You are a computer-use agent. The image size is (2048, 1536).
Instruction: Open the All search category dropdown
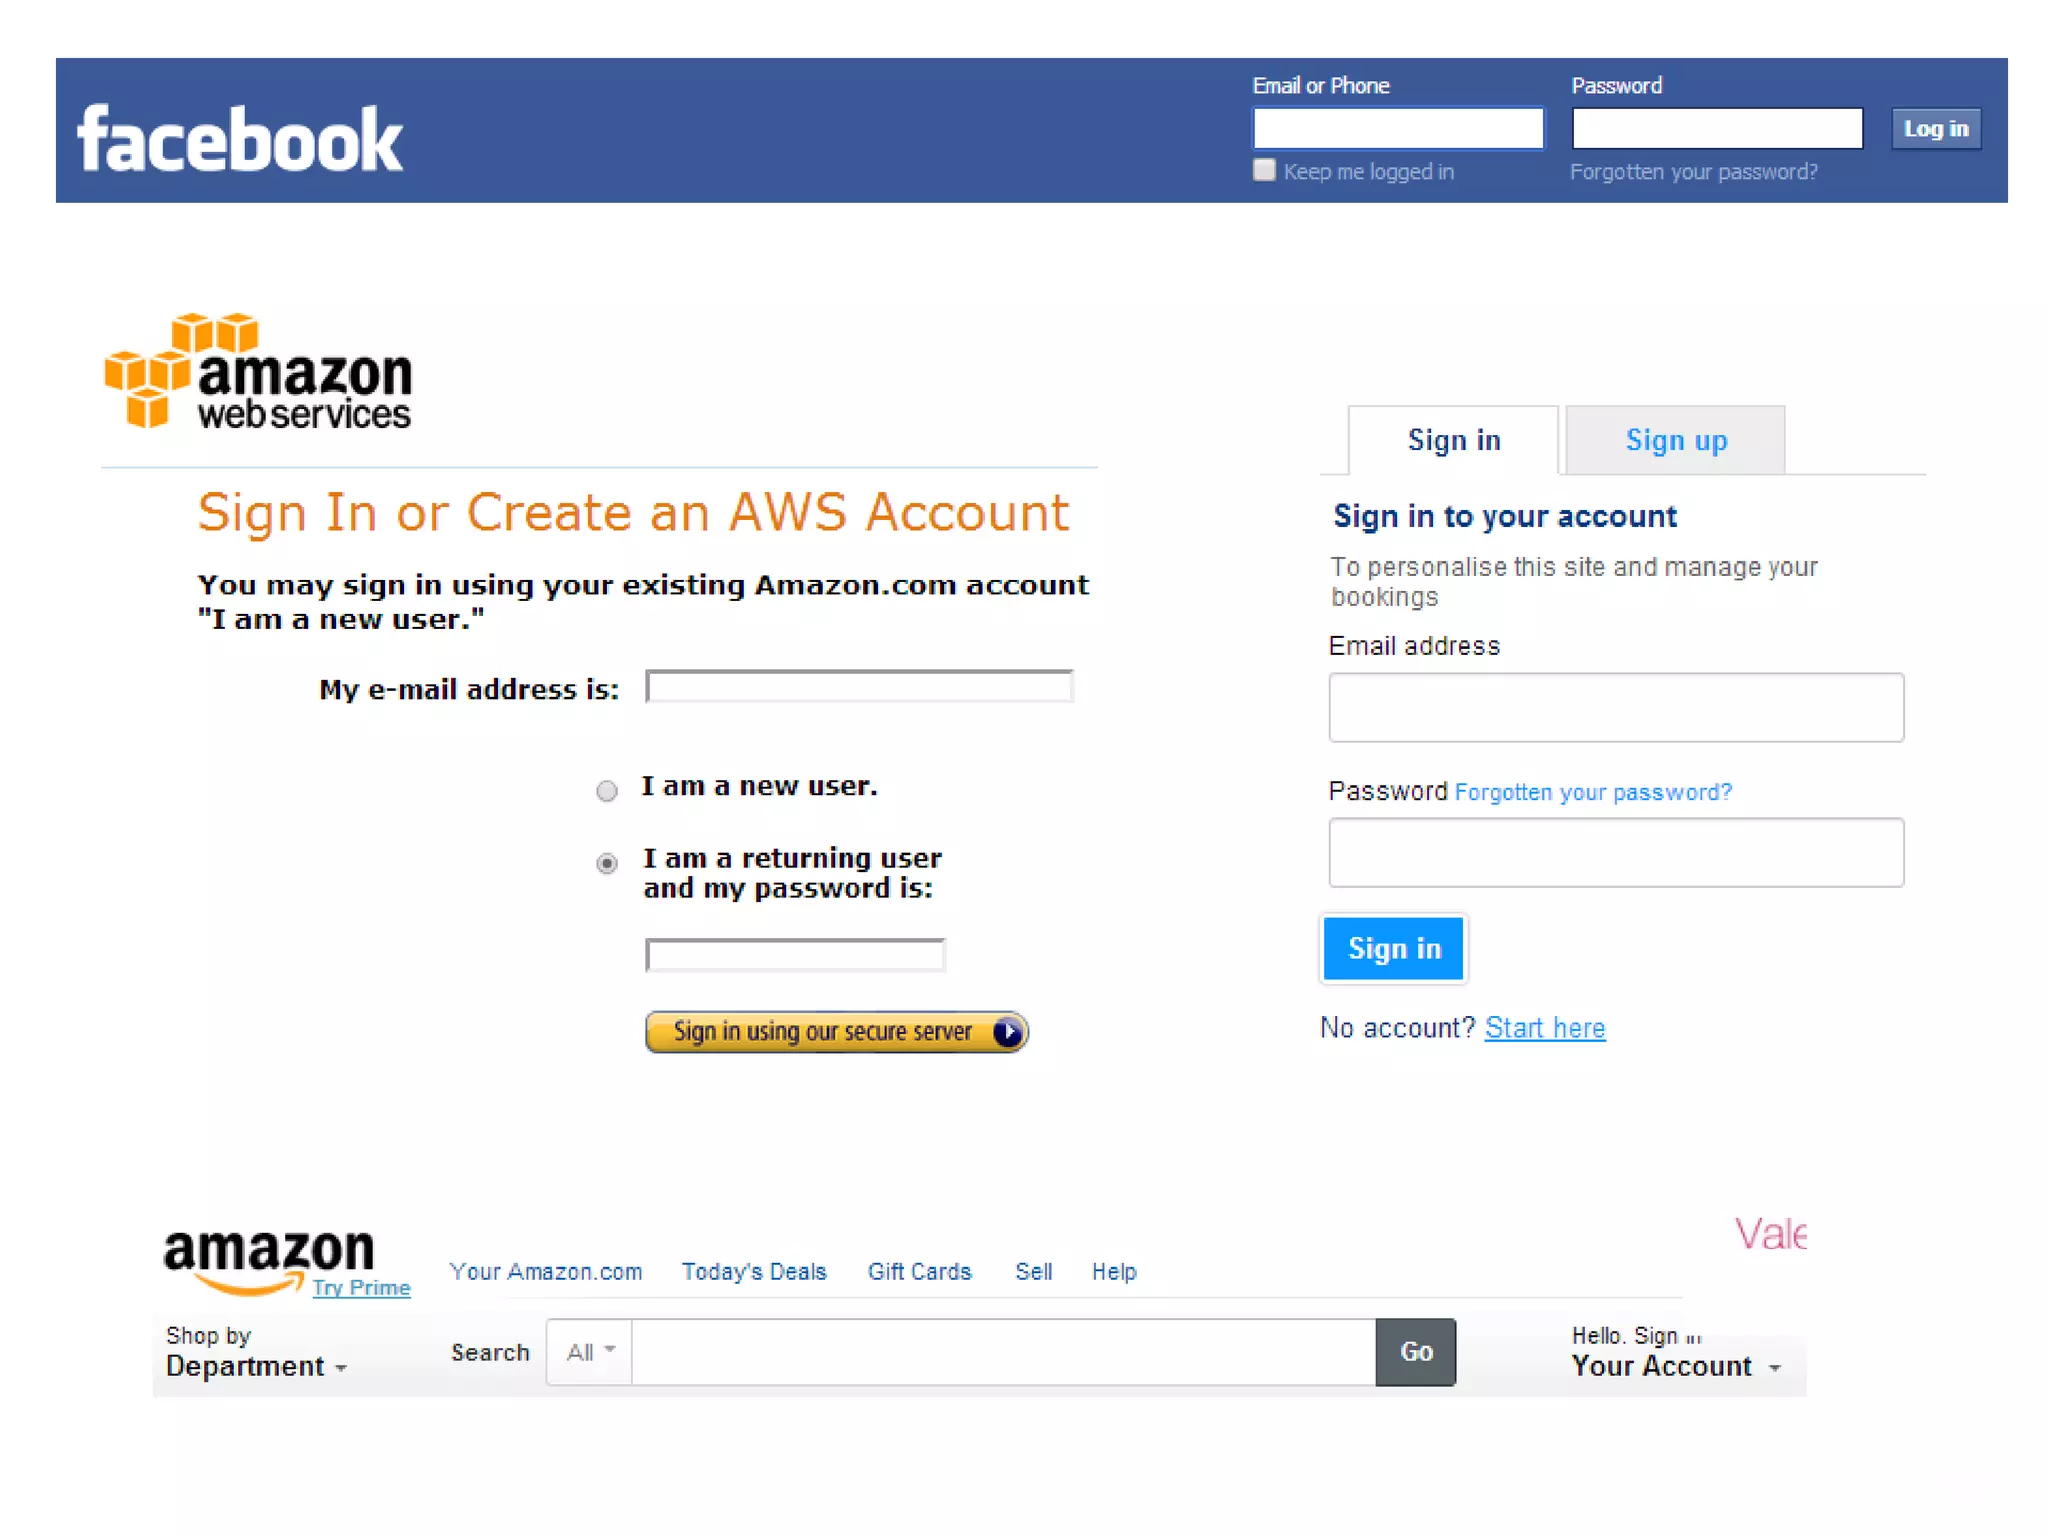(x=589, y=1352)
